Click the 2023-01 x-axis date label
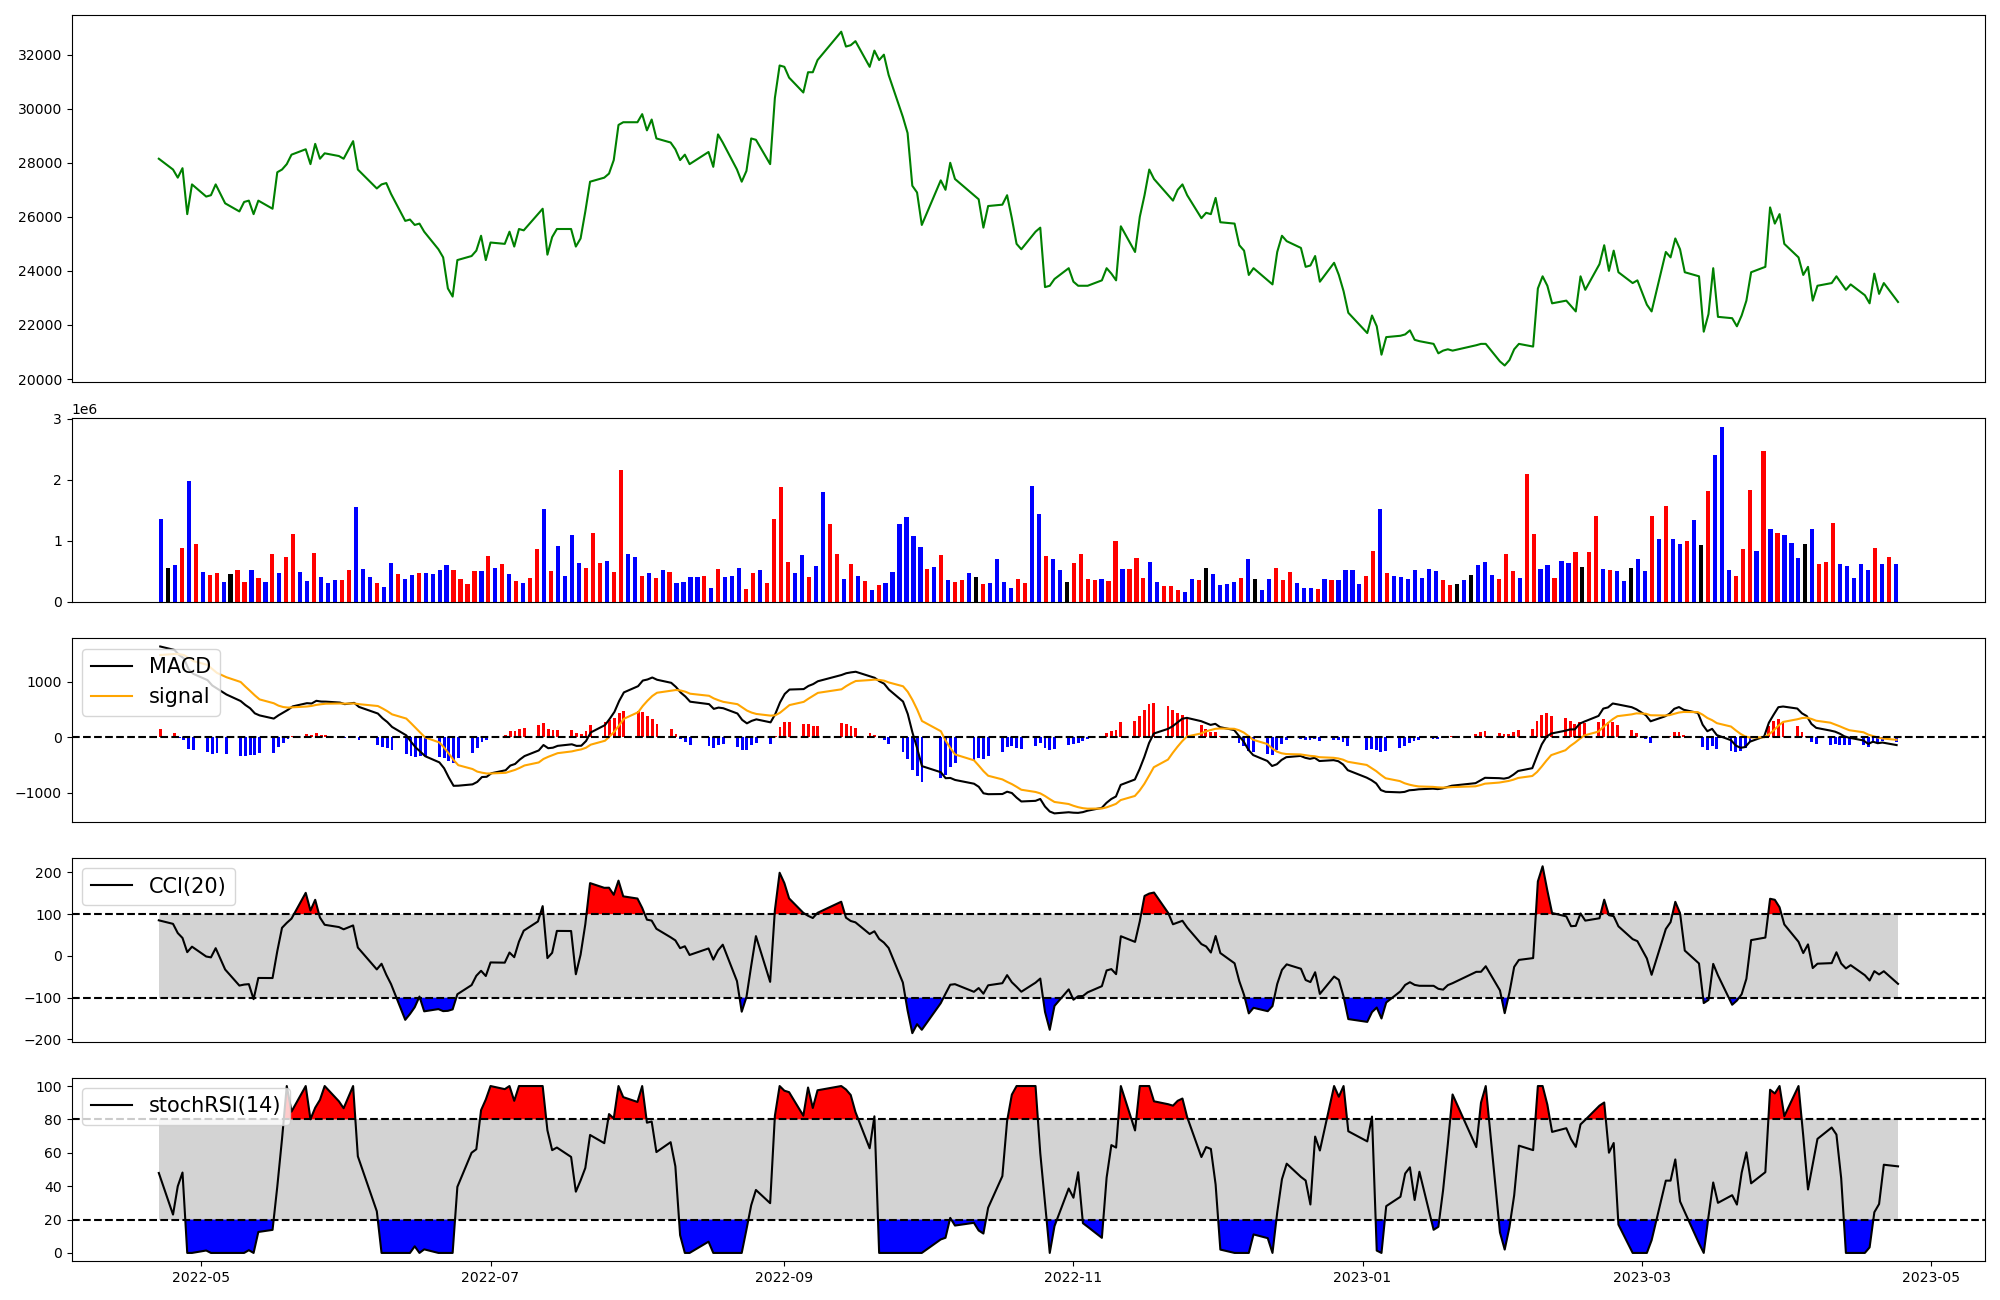2000x1300 pixels. tap(1363, 1276)
